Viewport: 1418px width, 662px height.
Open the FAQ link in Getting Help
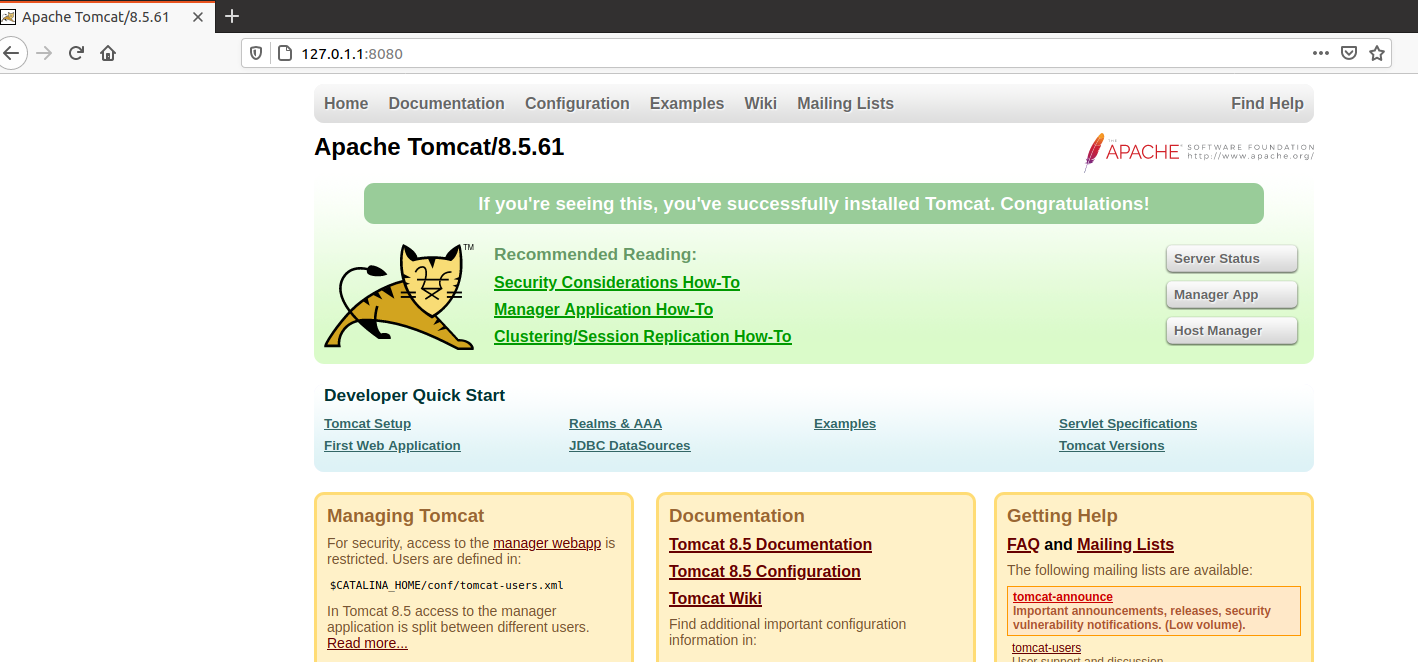(1023, 544)
